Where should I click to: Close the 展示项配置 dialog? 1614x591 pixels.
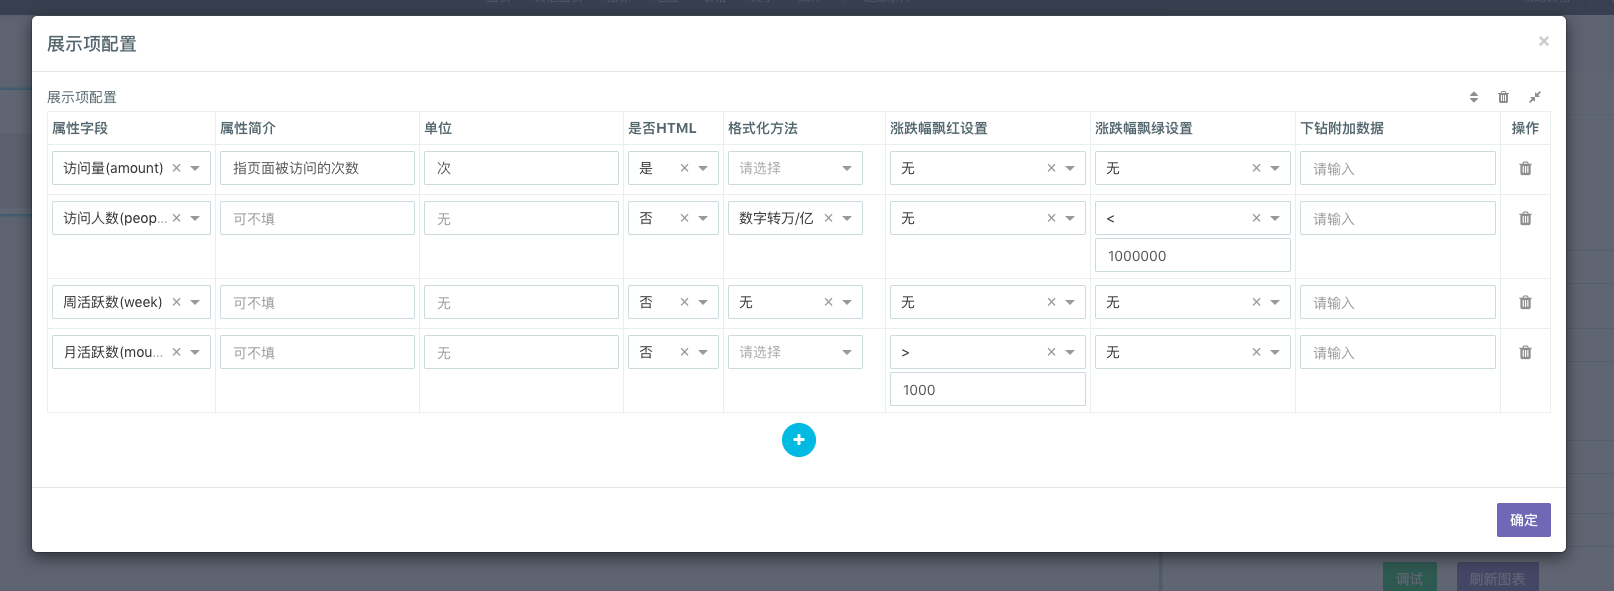[x=1544, y=41]
